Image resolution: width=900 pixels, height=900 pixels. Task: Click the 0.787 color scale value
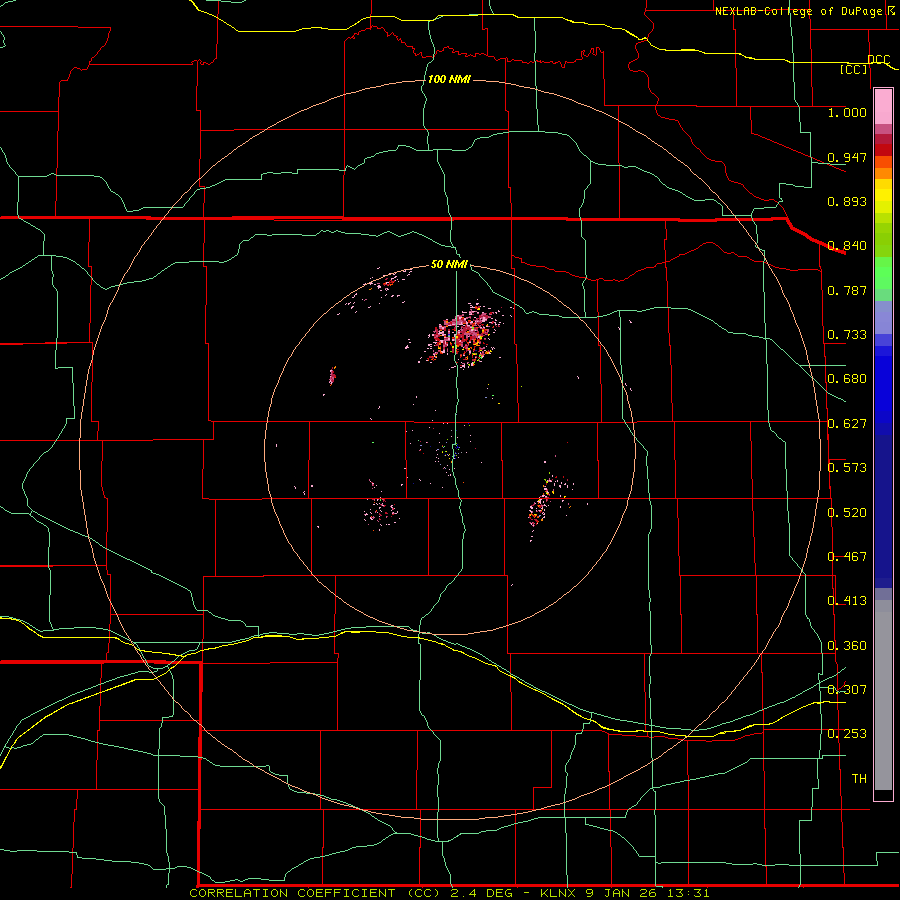847,290
